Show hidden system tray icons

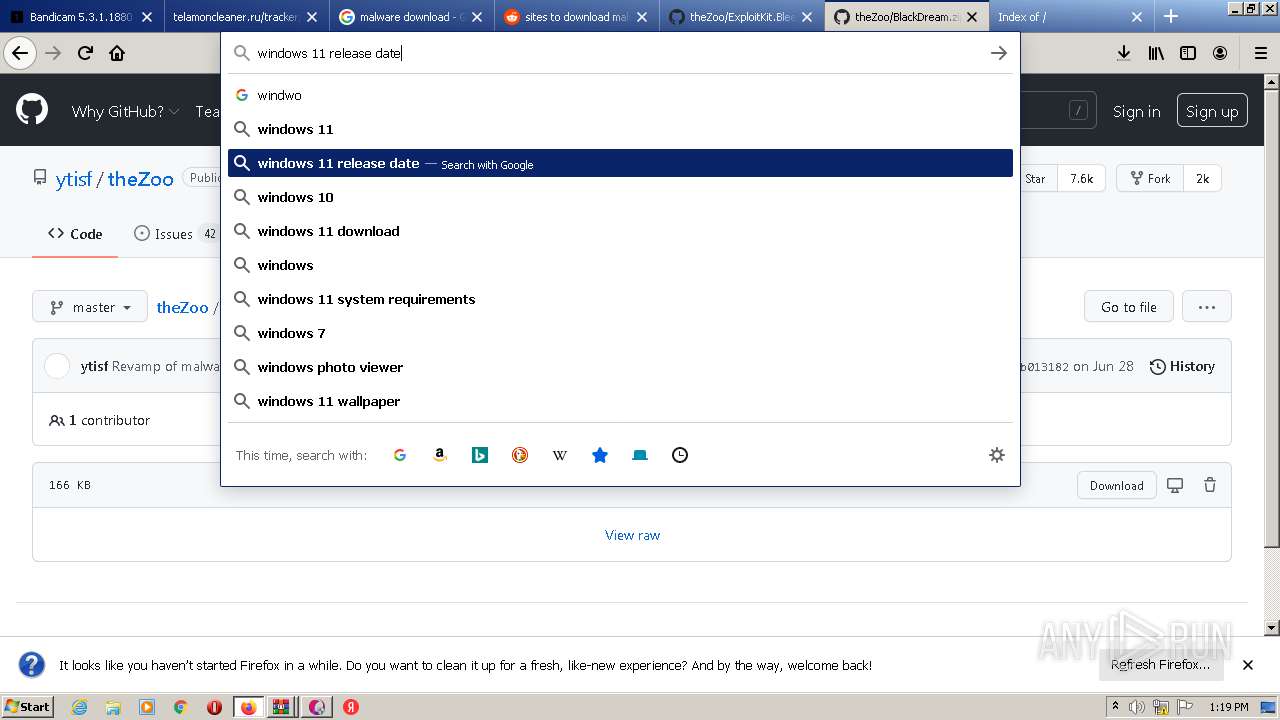1116,707
